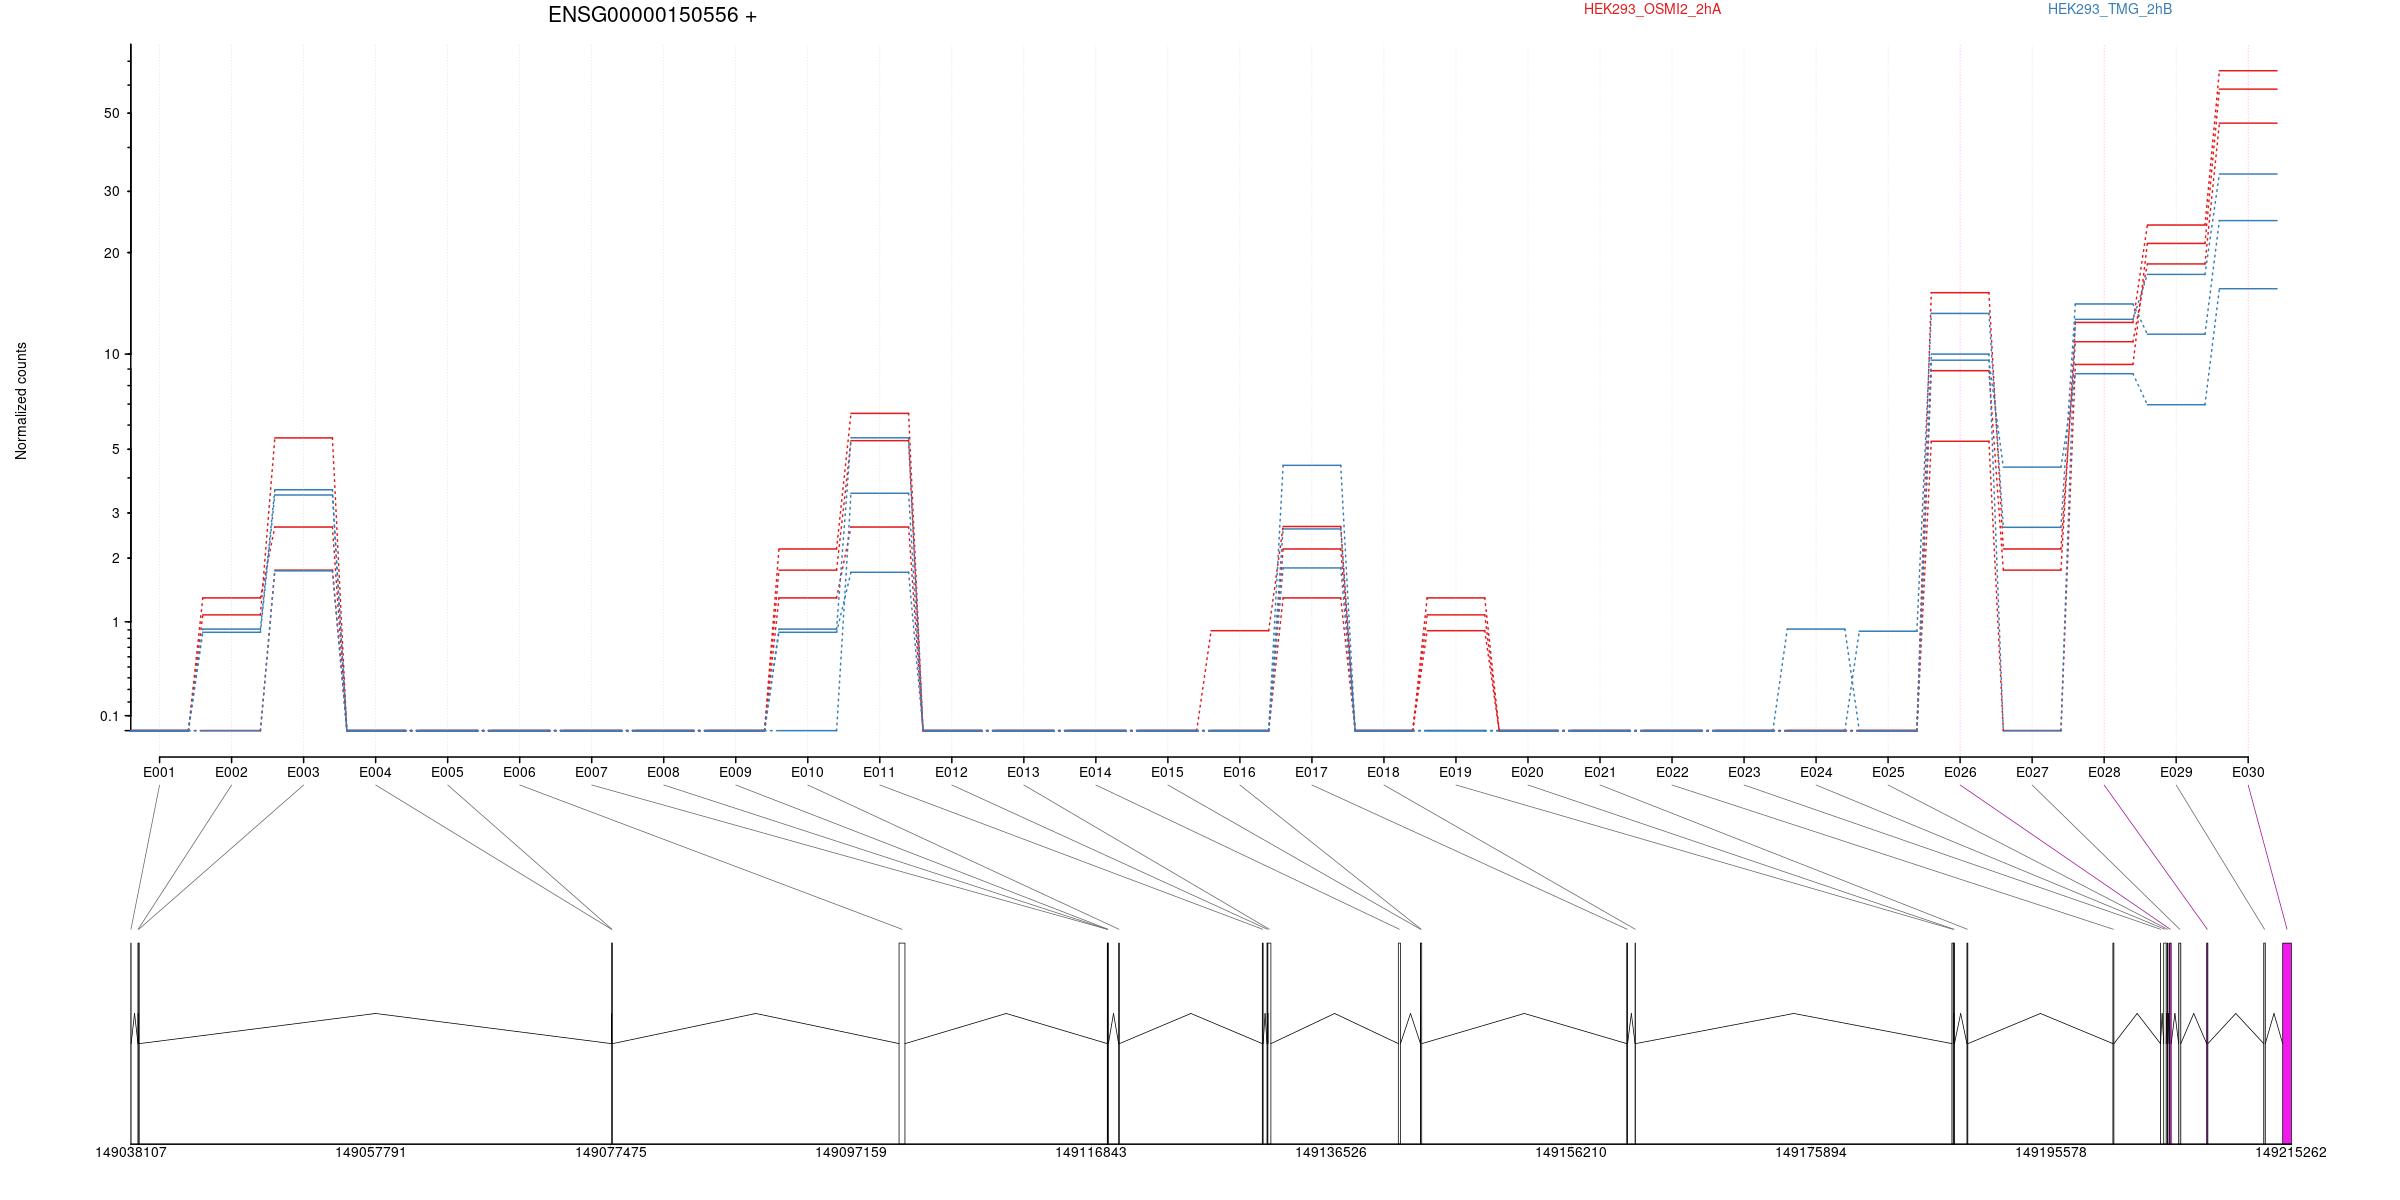This screenshot has width=2400, height=1200.
Task: Click exon label E030
Action: click(x=2248, y=772)
